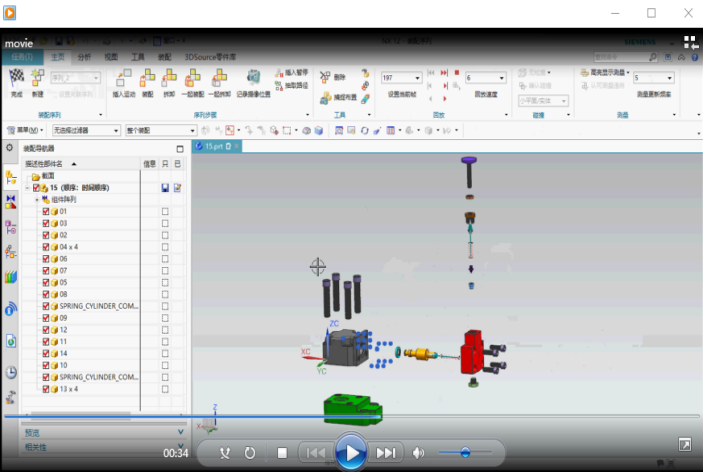
Task: Adjust the player volume slider
Action: tap(465, 452)
